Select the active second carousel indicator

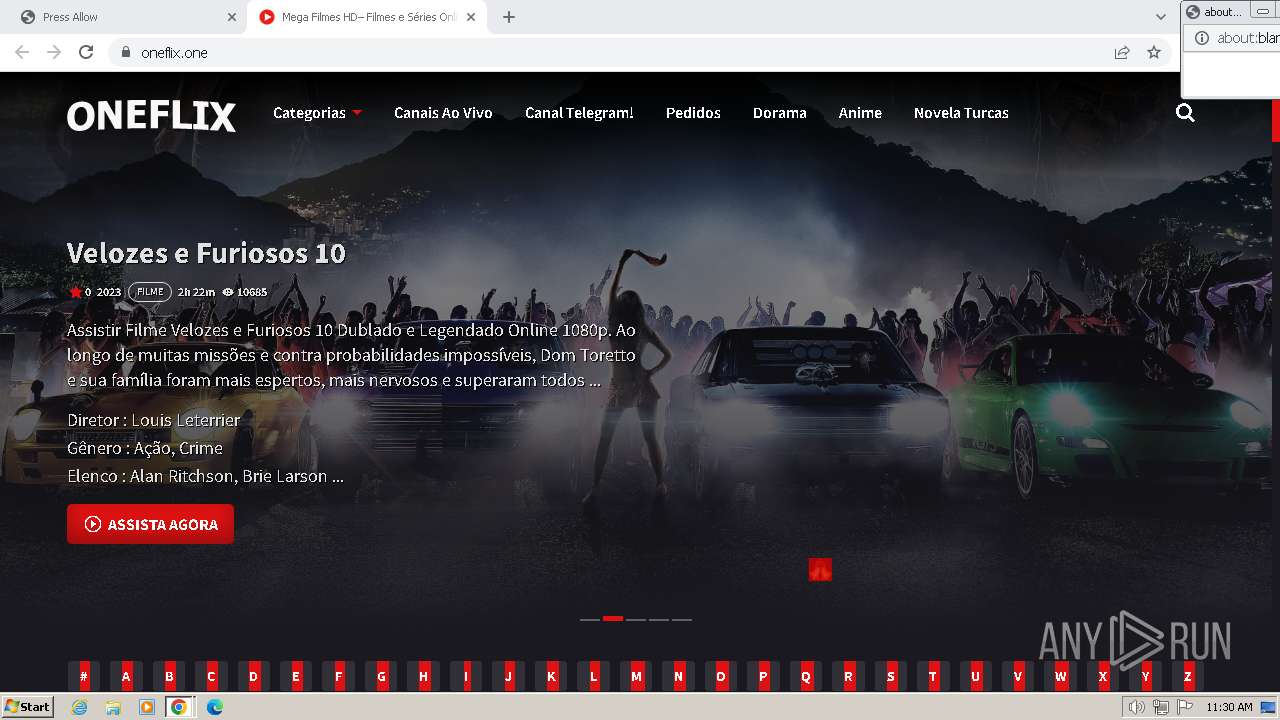point(613,619)
